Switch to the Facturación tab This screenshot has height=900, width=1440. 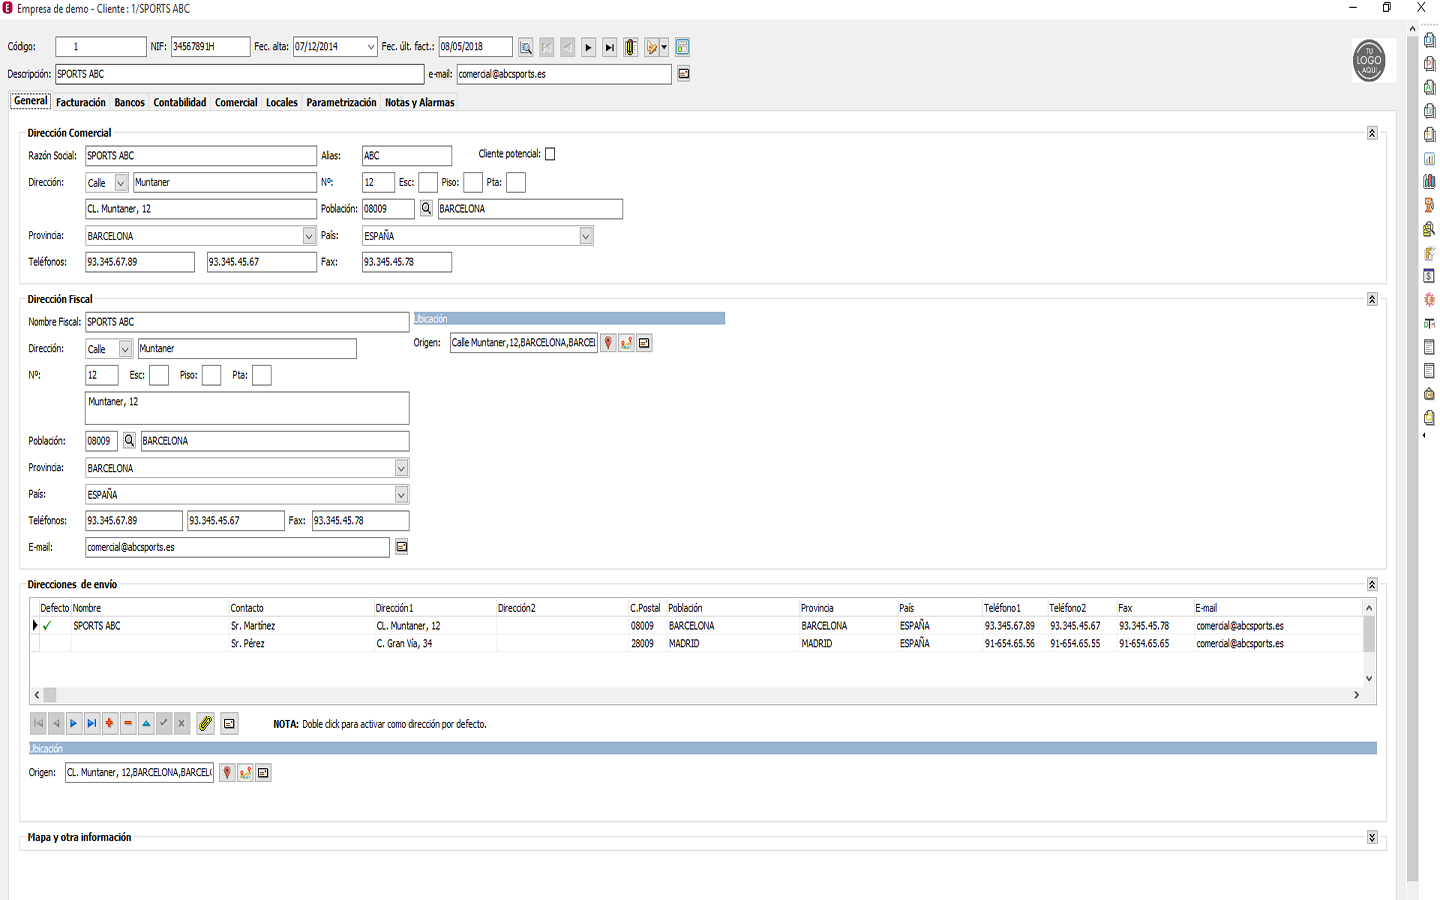(81, 103)
